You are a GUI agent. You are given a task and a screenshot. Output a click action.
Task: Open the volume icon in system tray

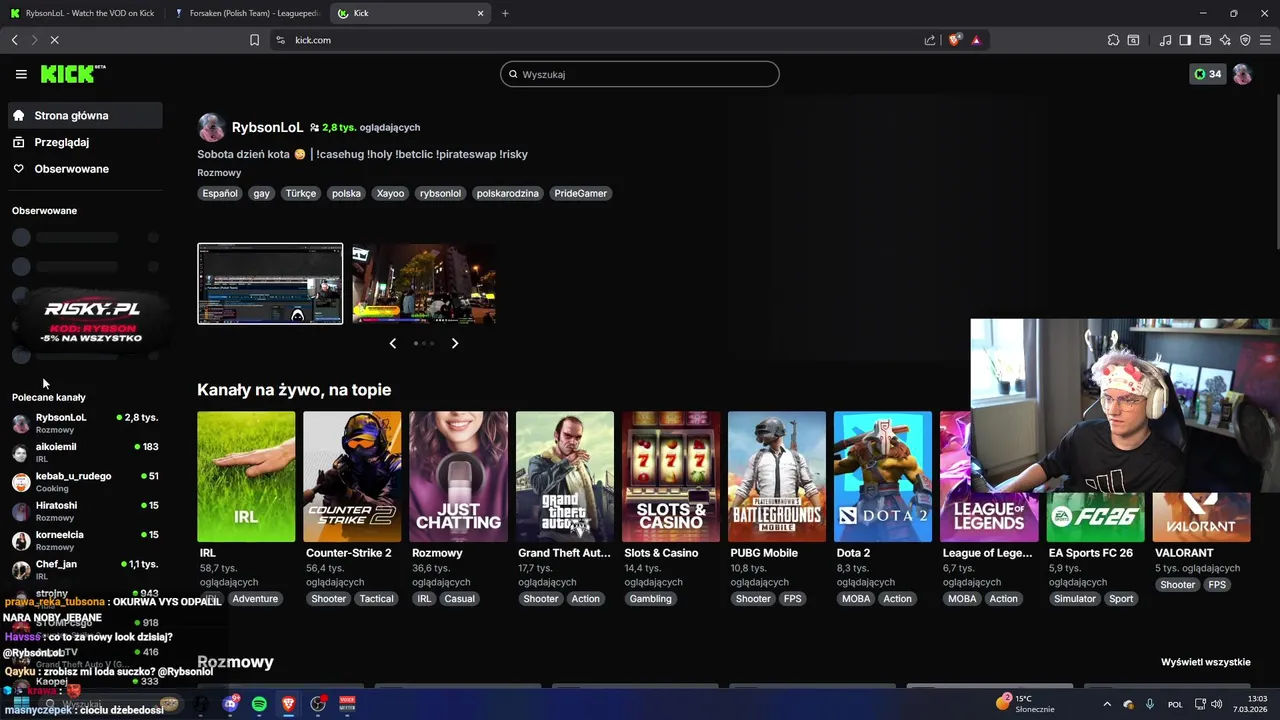click(x=1217, y=704)
